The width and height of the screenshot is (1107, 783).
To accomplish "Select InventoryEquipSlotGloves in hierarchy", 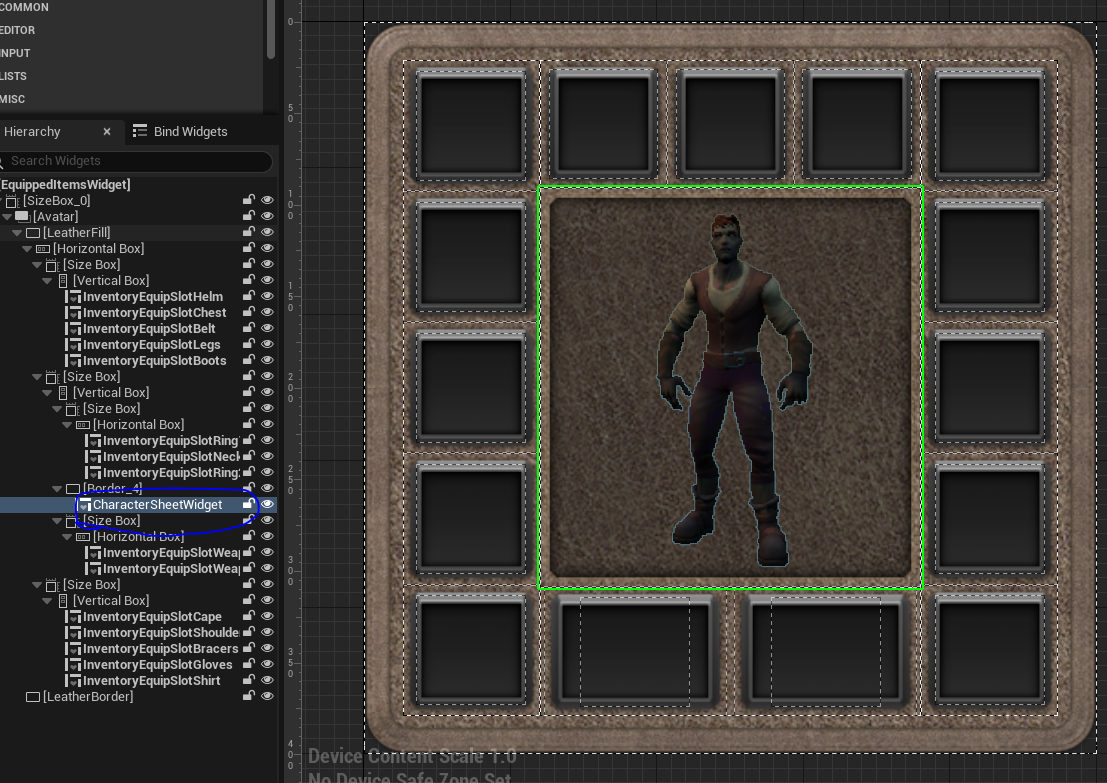I will (157, 664).
